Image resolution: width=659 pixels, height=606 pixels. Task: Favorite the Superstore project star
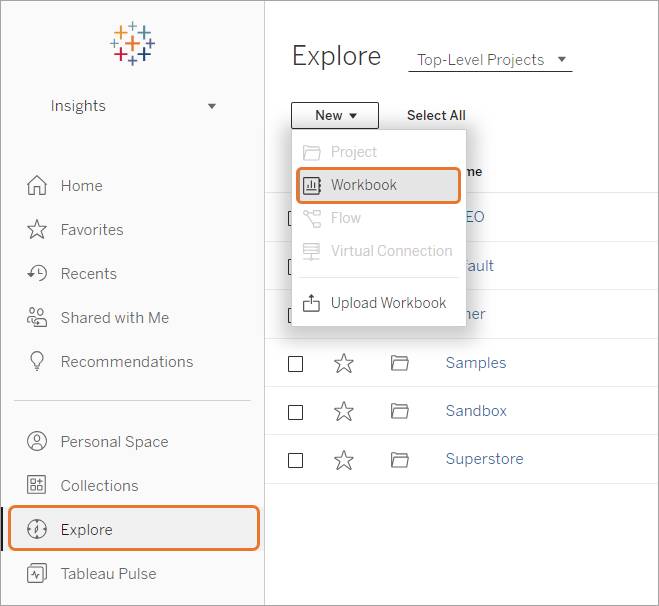point(344,460)
